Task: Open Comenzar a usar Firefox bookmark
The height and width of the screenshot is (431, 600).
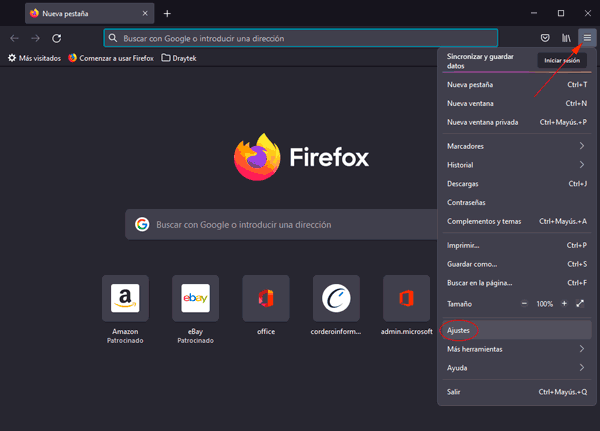Action: 111,58
